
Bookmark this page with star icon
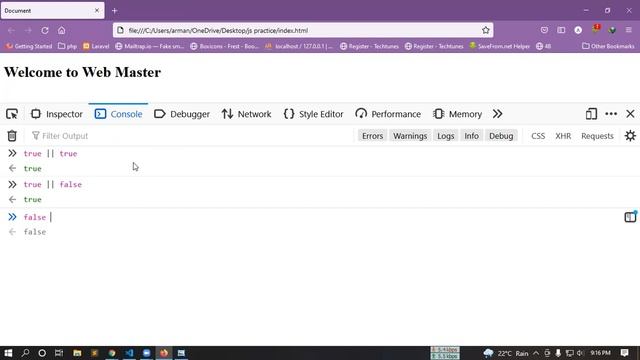[485, 30]
